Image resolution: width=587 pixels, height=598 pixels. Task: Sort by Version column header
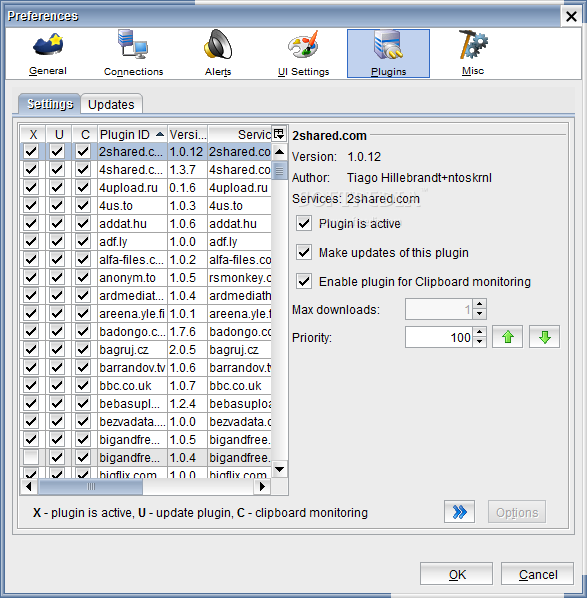(x=187, y=134)
